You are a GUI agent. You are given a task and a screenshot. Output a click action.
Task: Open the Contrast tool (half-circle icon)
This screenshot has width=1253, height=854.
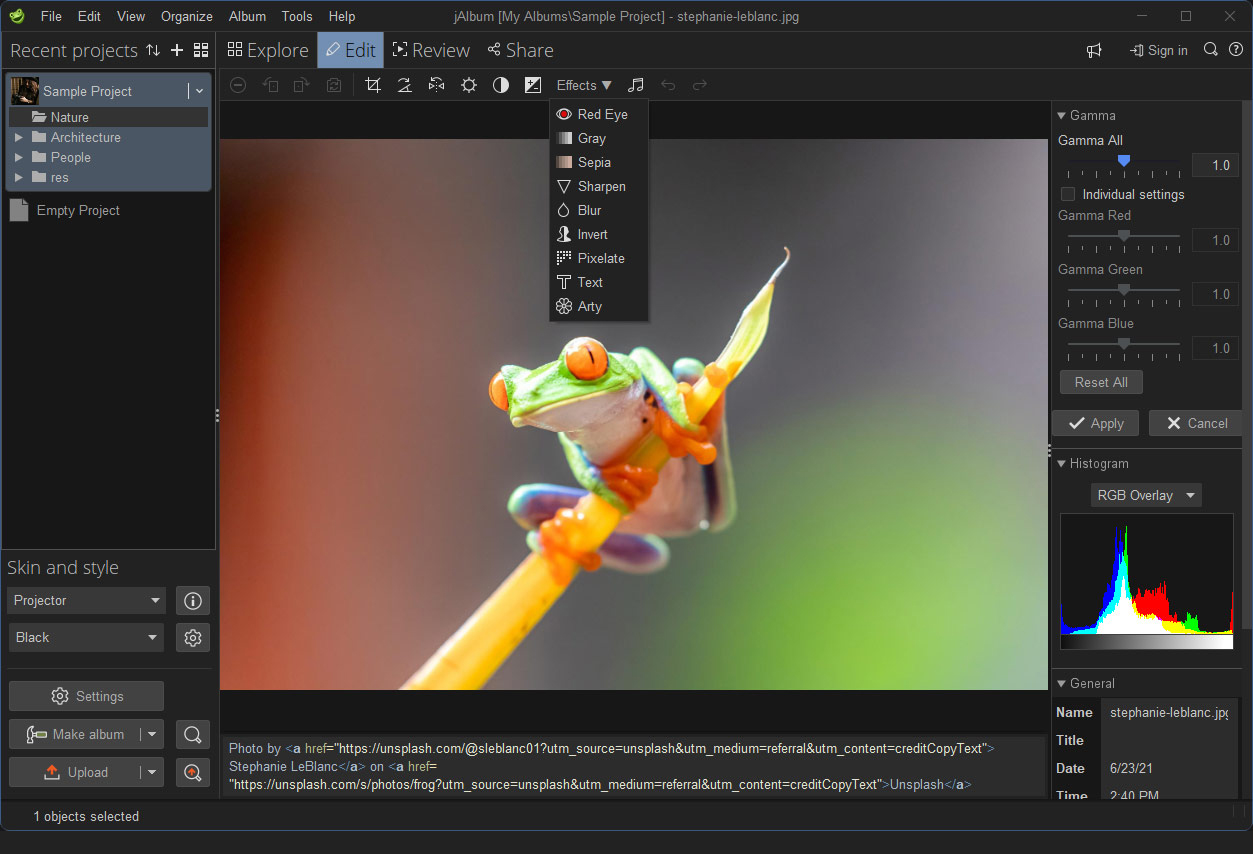(x=501, y=85)
